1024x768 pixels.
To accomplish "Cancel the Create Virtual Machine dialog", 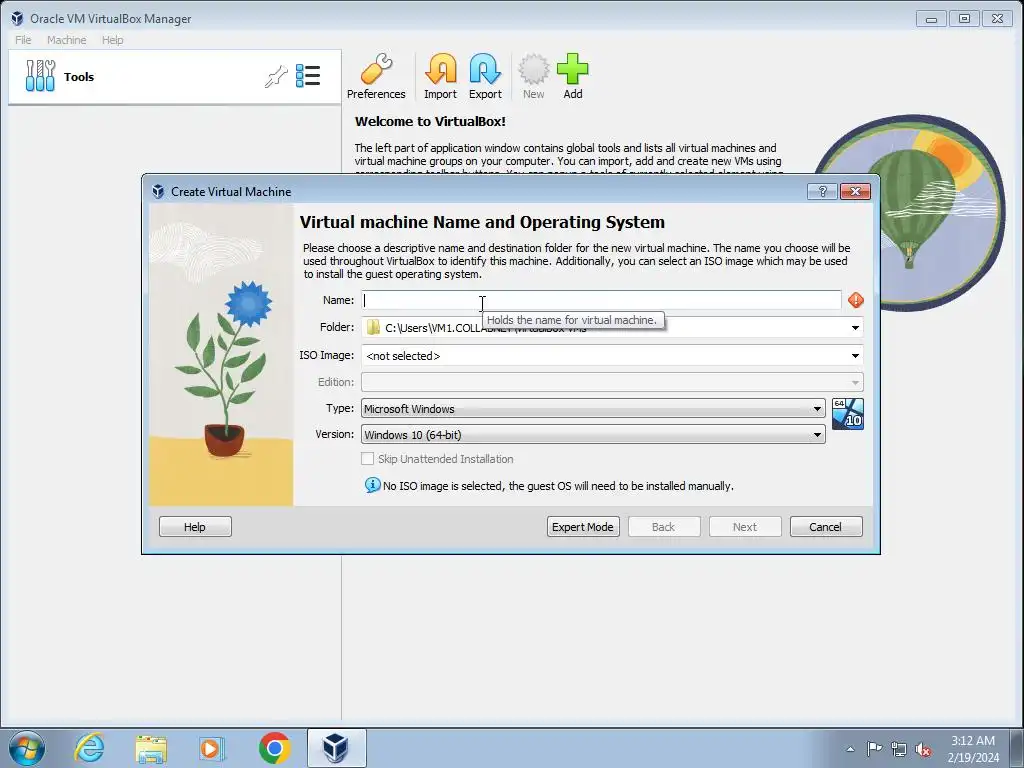I will click(825, 526).
